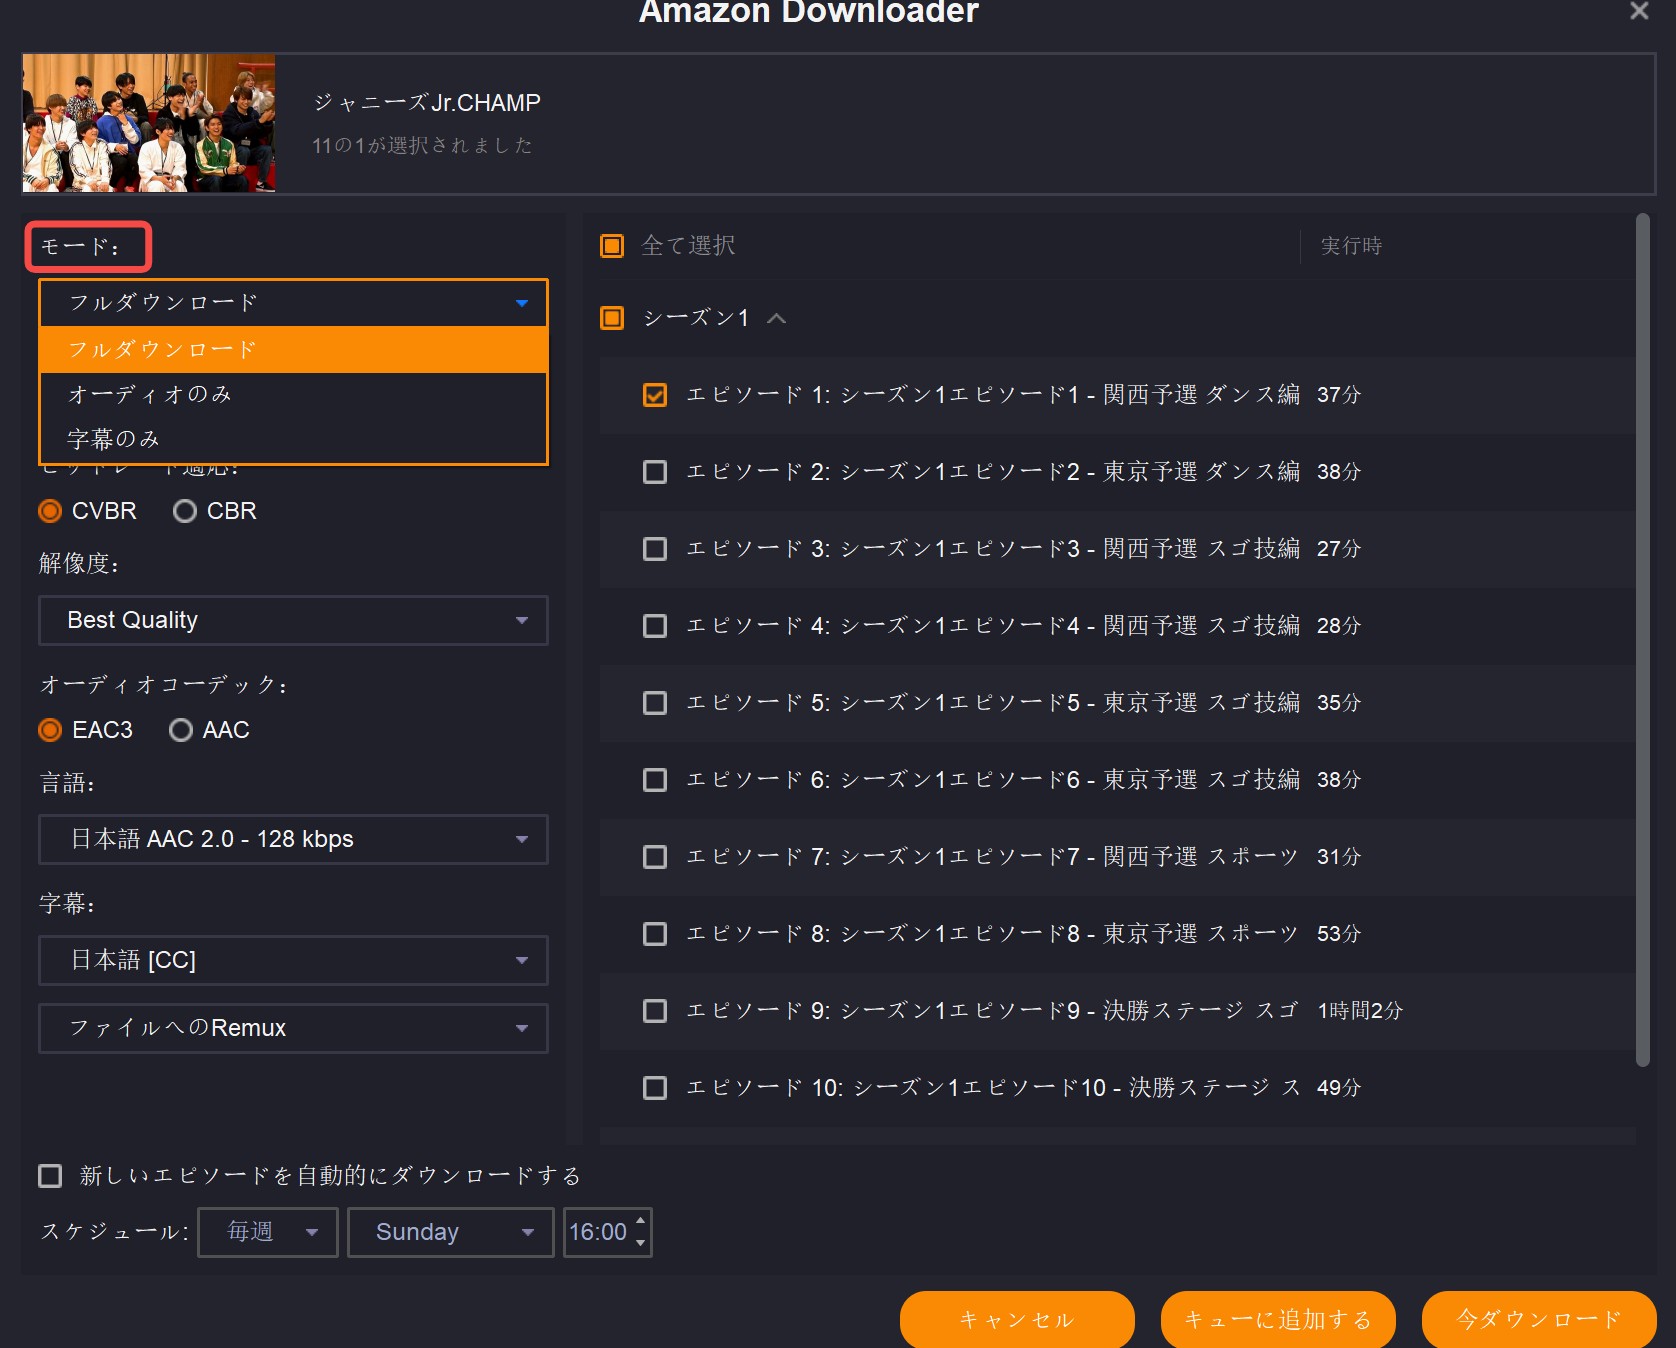
Task: Open the モード dropdown showing フルダウンロード
Action: tap(293, 302)
